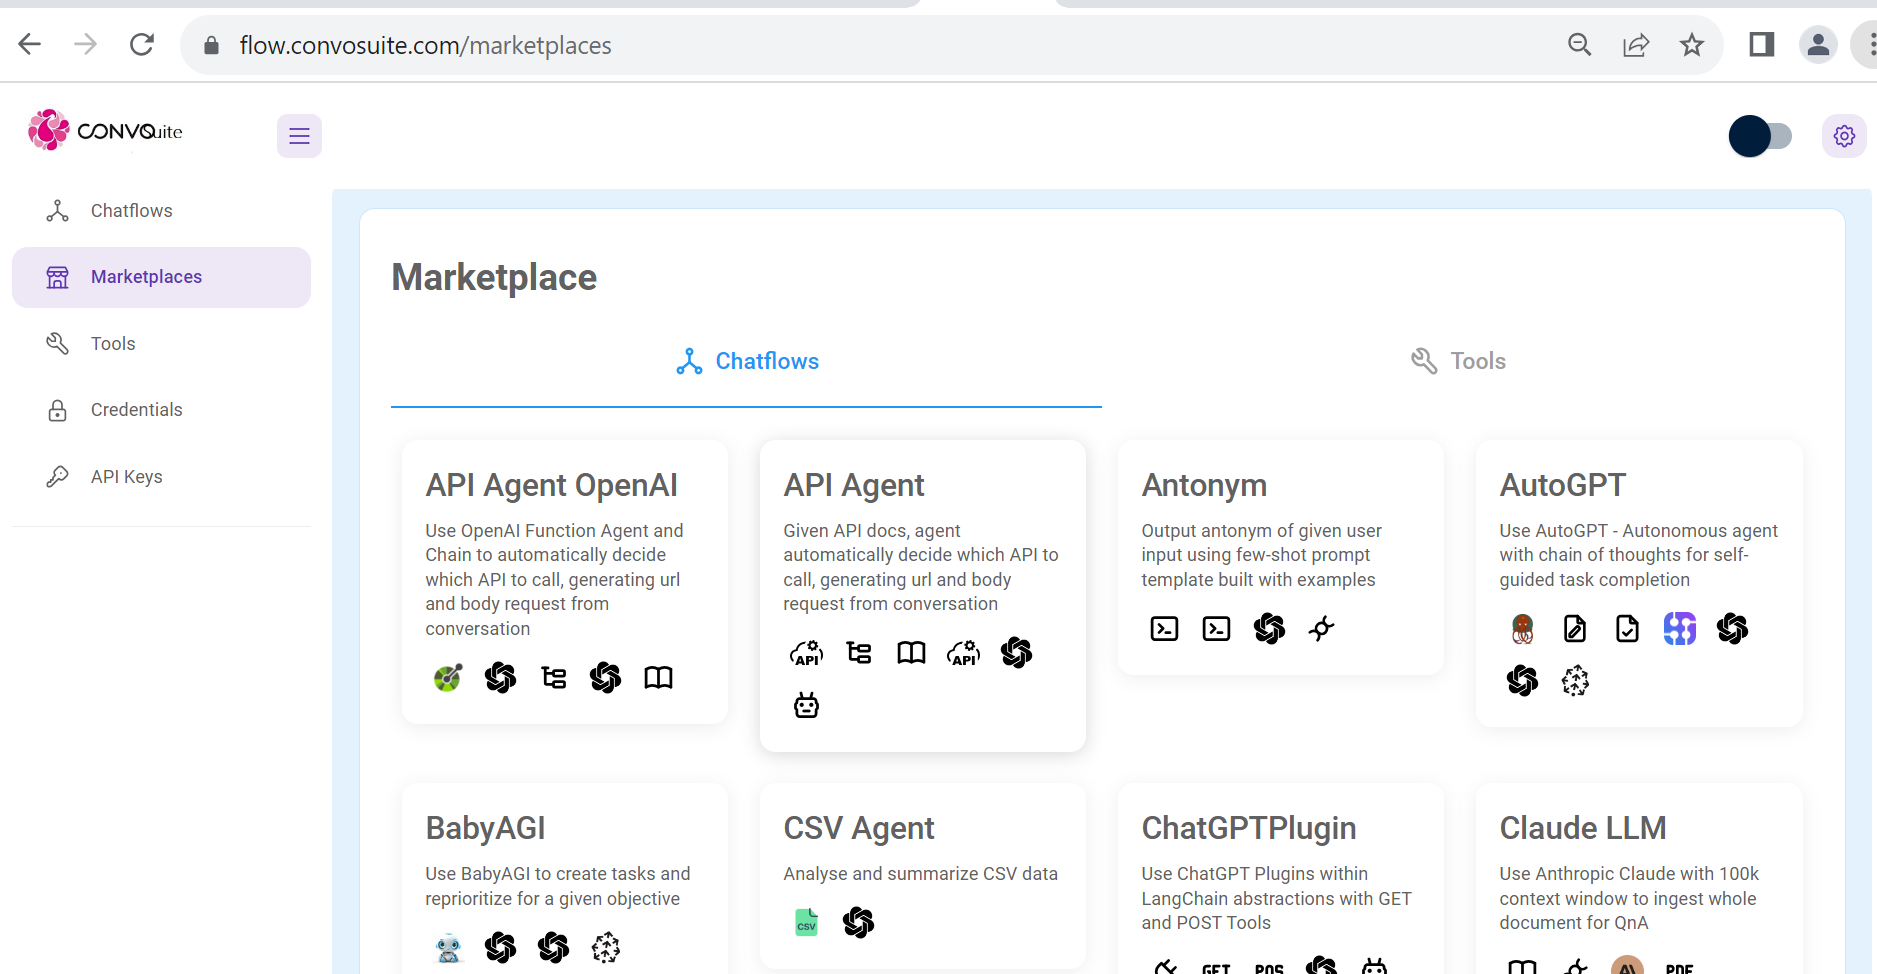
Task: Share this page from the address bar
Action: click(1636, 45)
